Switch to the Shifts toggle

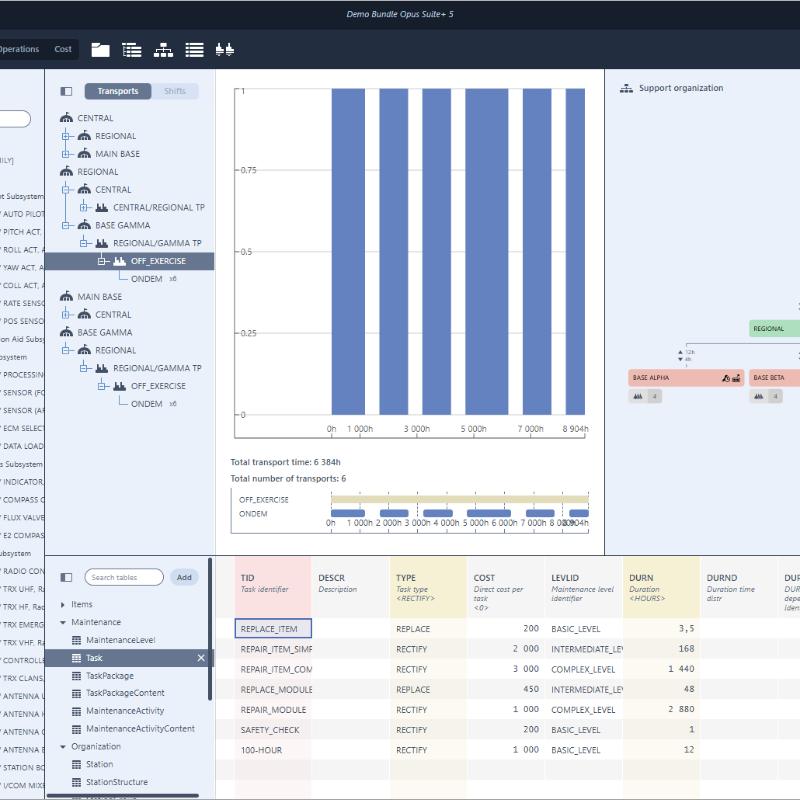click(175, 91)
